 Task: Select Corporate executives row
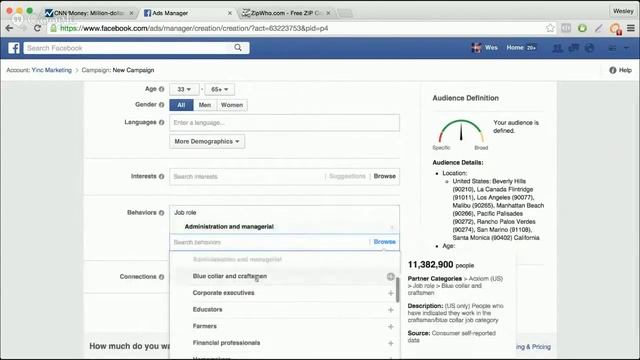coord(284,293)
